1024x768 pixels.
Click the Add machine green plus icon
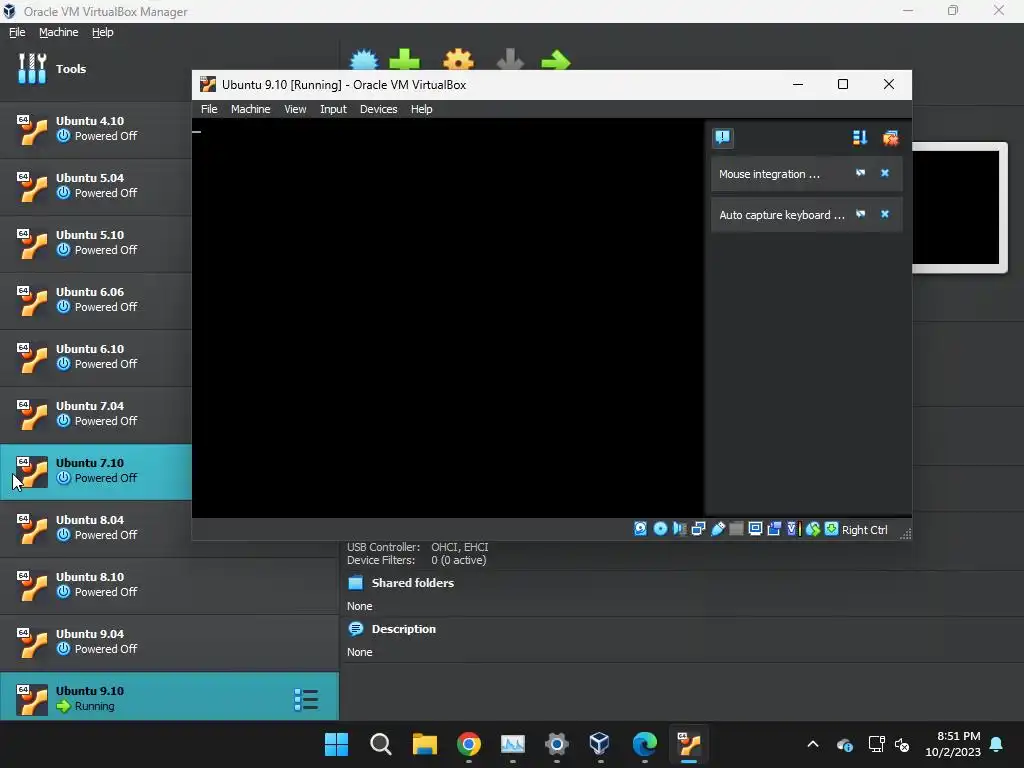pos(404,59)
